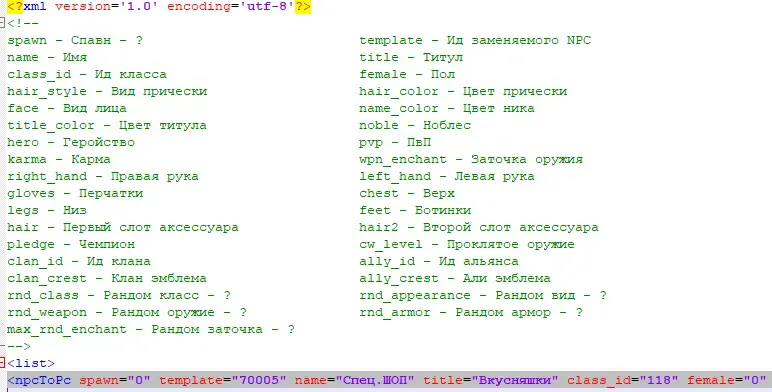Click 'rnd_class - Рандом класс' line
772x392 pixels.
coord(119,295)
